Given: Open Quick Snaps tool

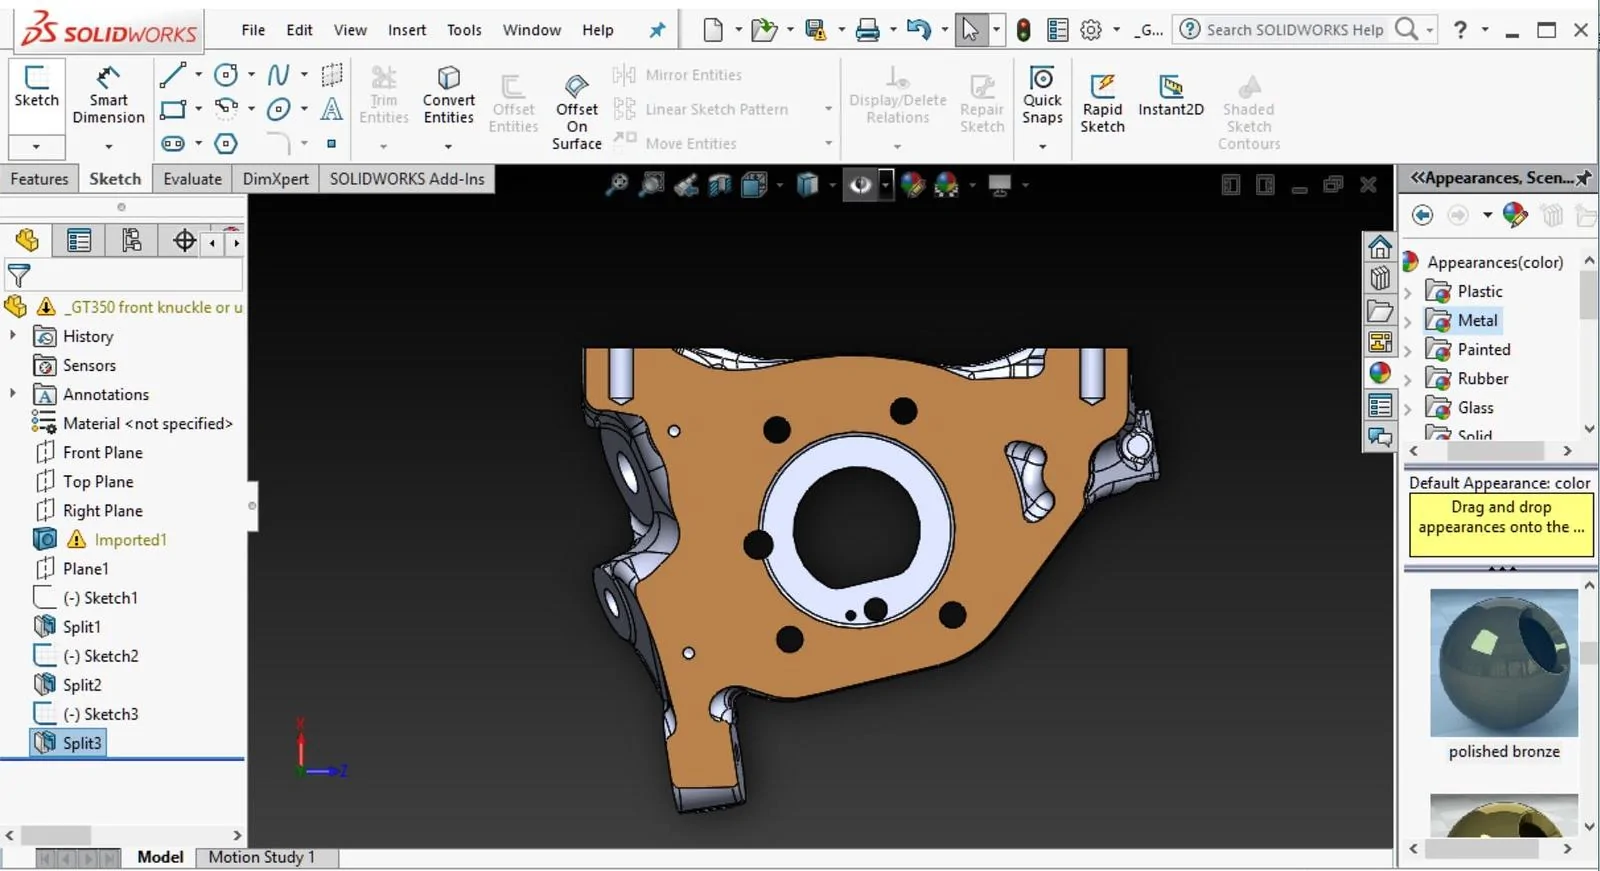Looking at the screenshot, I should [x=1042, y=95].
